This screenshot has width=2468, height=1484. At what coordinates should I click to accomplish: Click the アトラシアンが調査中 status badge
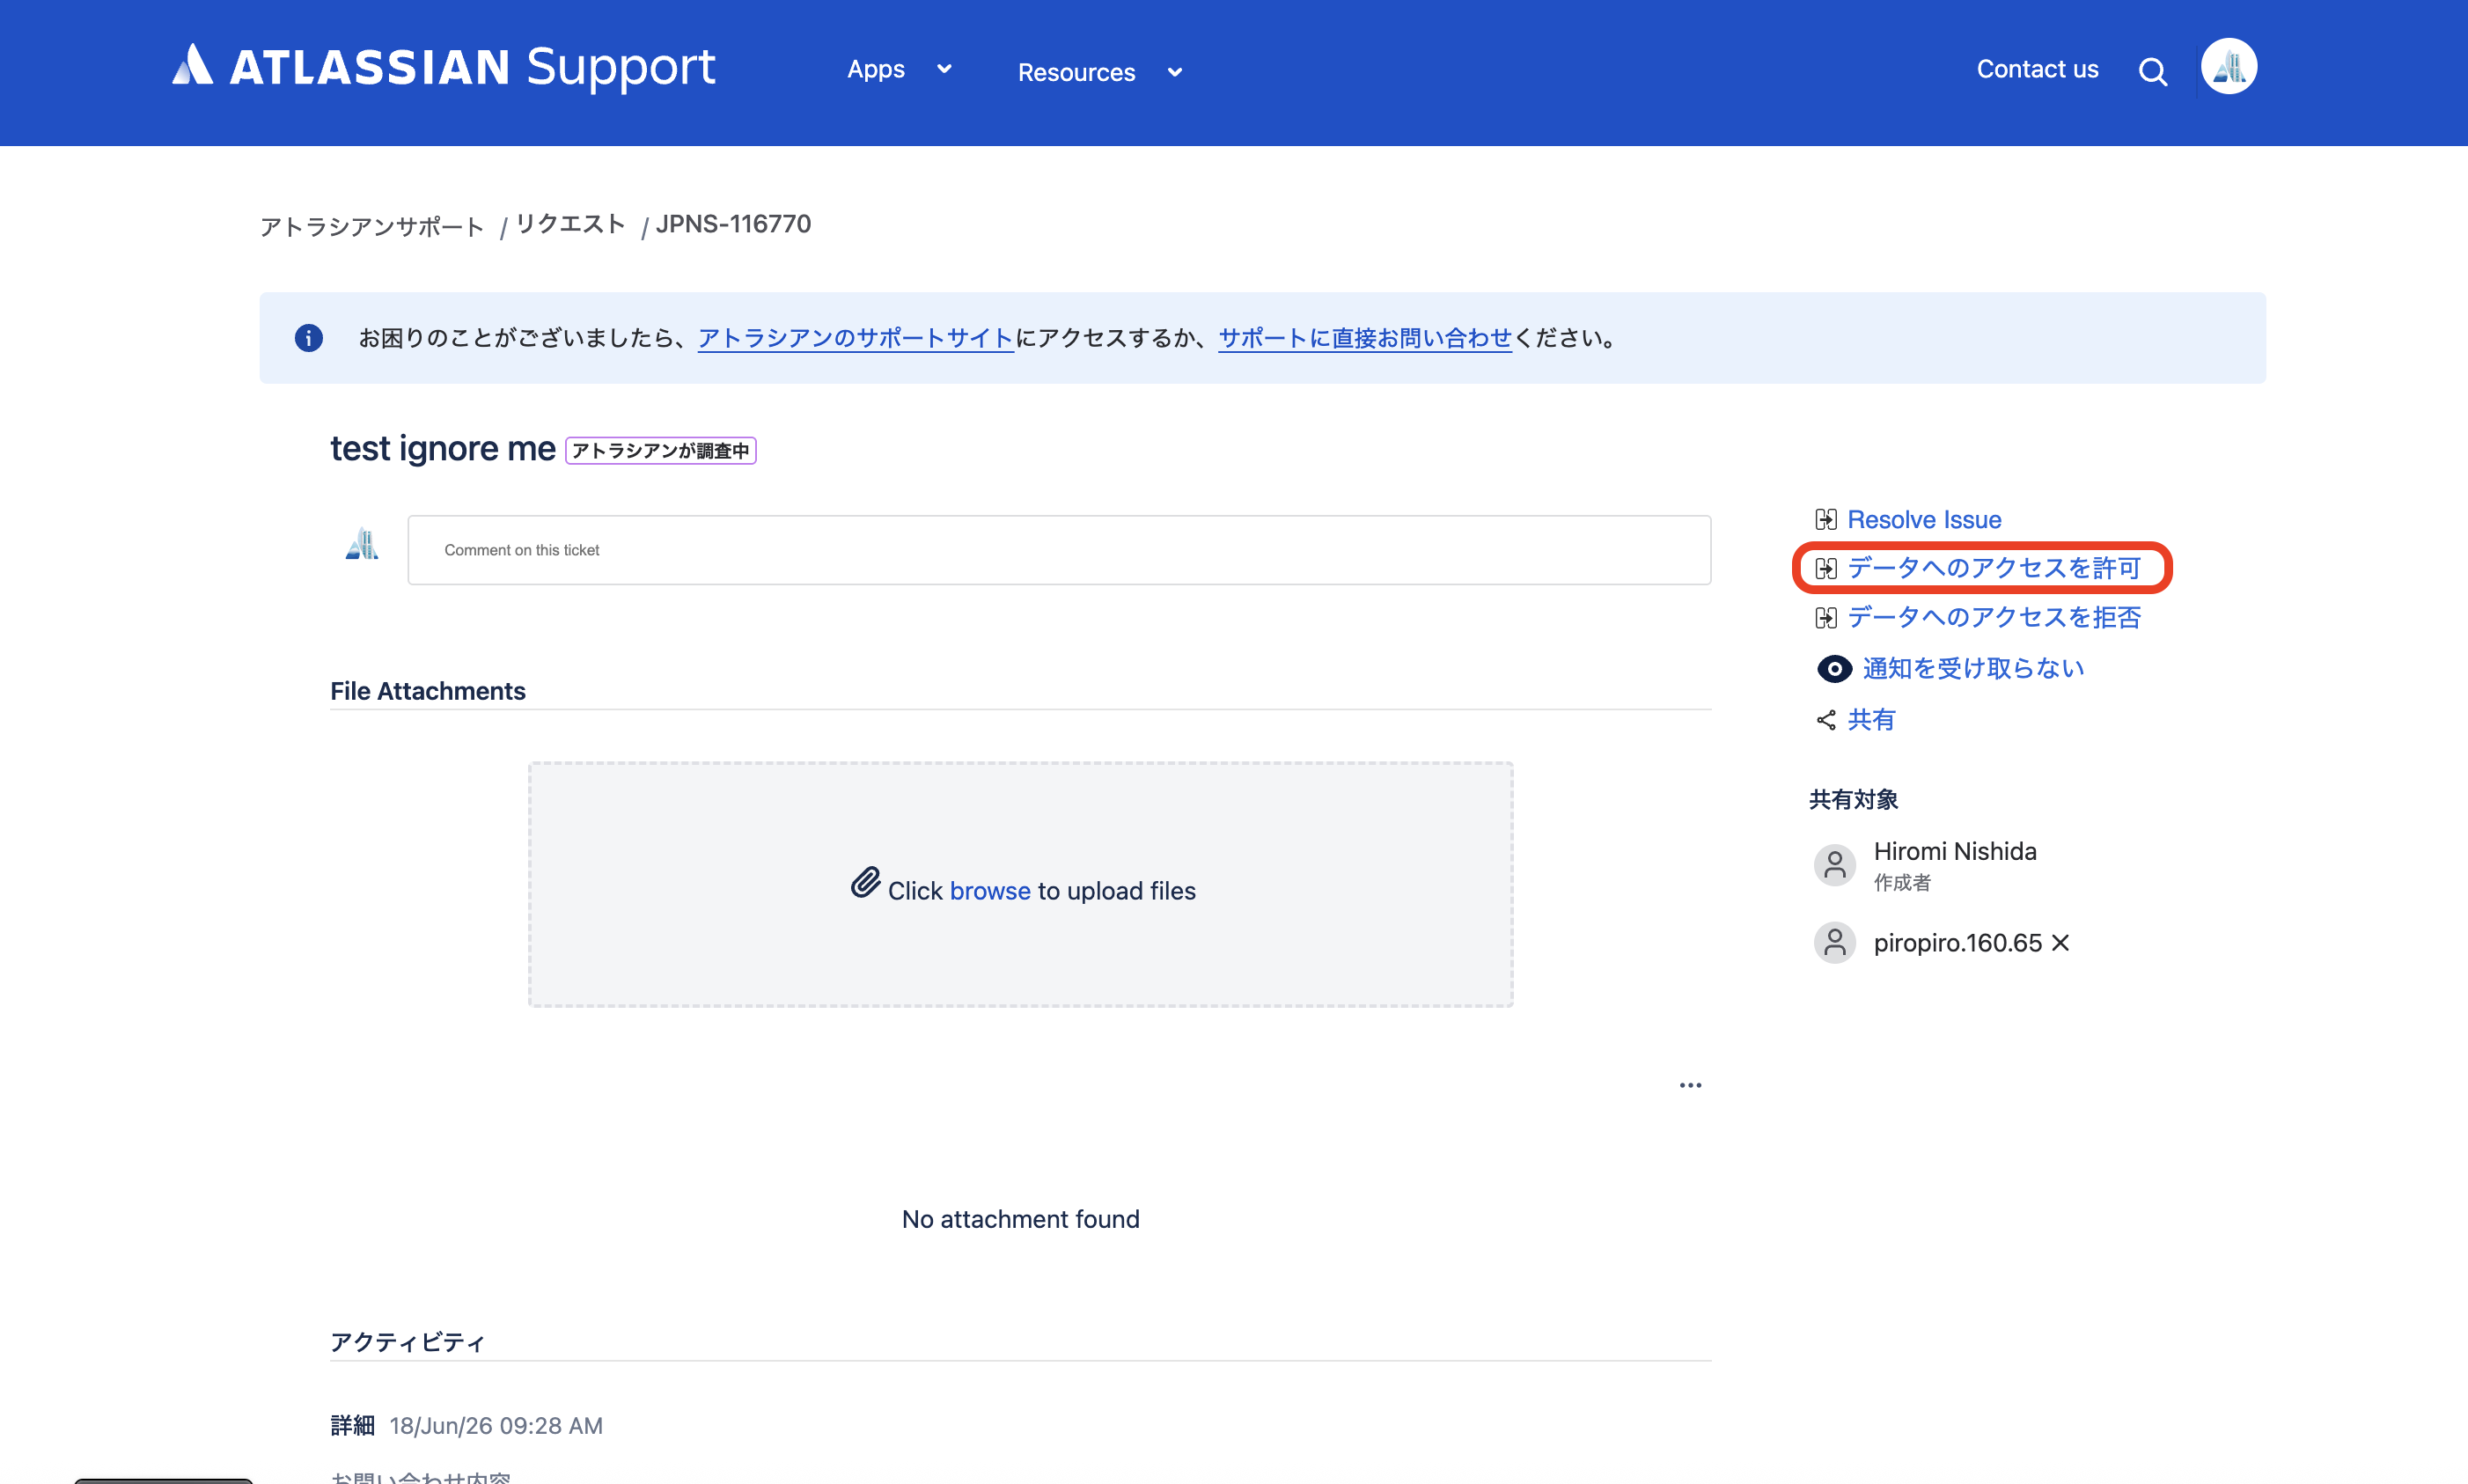[660, 451]
